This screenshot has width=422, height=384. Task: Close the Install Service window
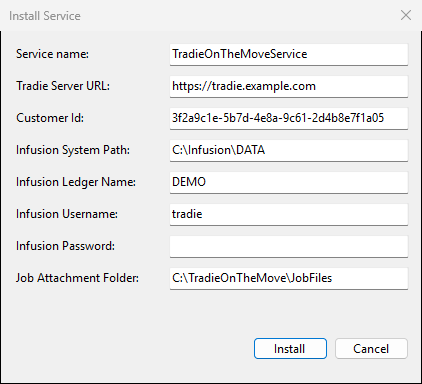[x=406, y=15]
